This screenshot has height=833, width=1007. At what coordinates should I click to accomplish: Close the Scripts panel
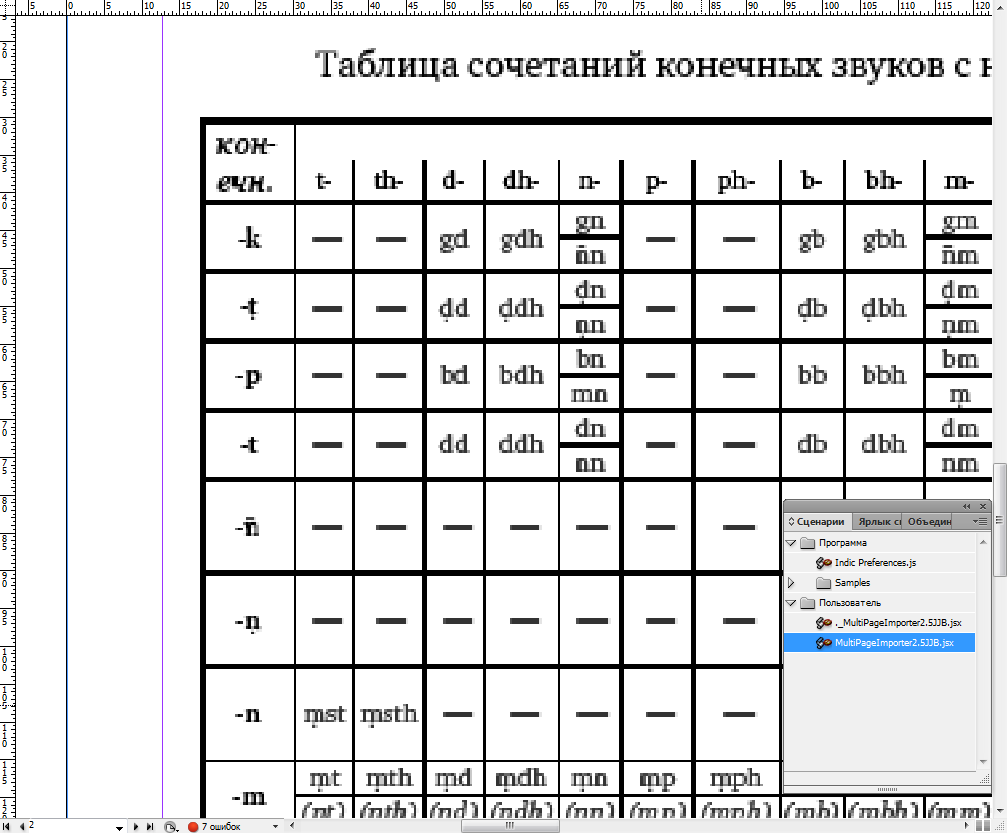click(983, 506)
